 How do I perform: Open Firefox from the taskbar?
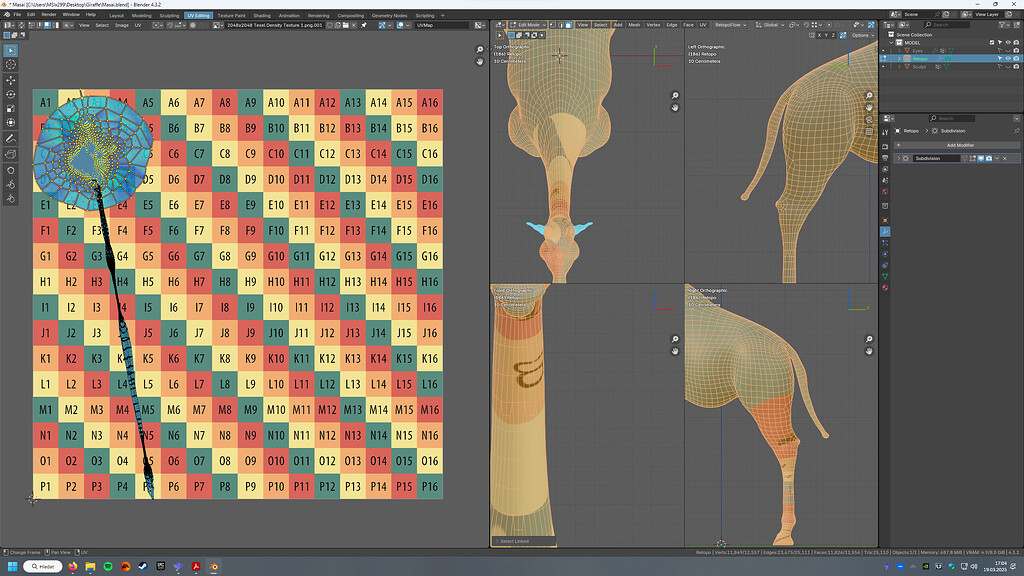(72, 566)
